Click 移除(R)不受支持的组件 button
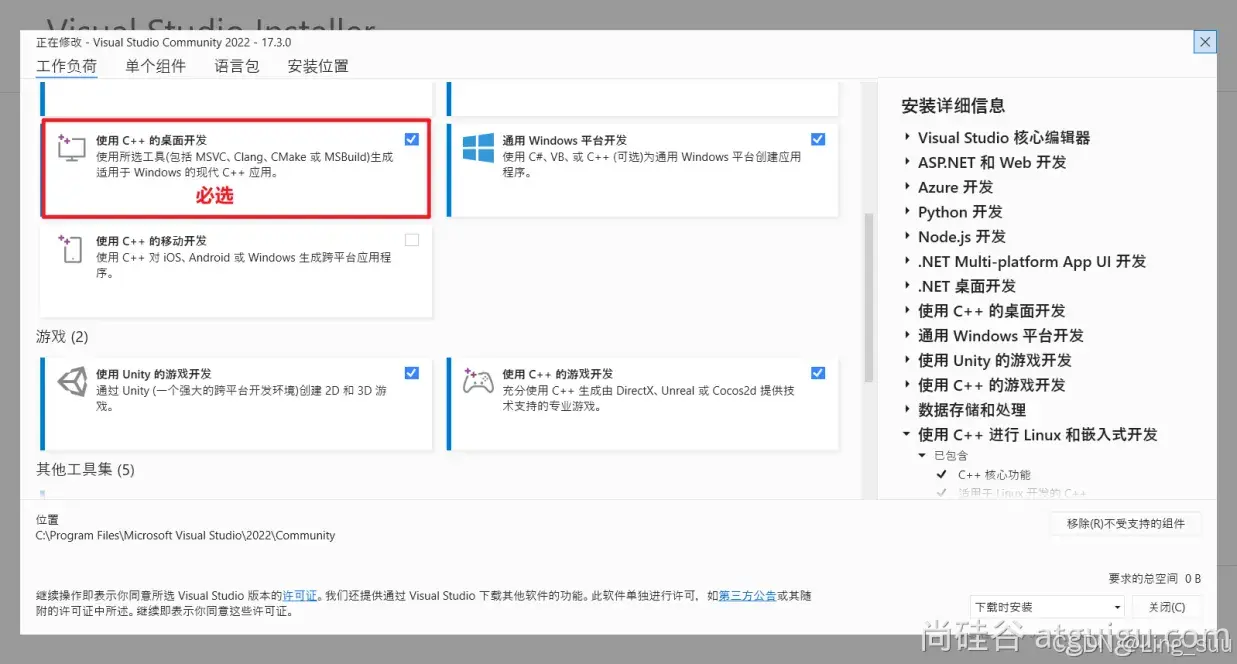The height and width of the screenshot is (664, 1237). (1125, 524)
